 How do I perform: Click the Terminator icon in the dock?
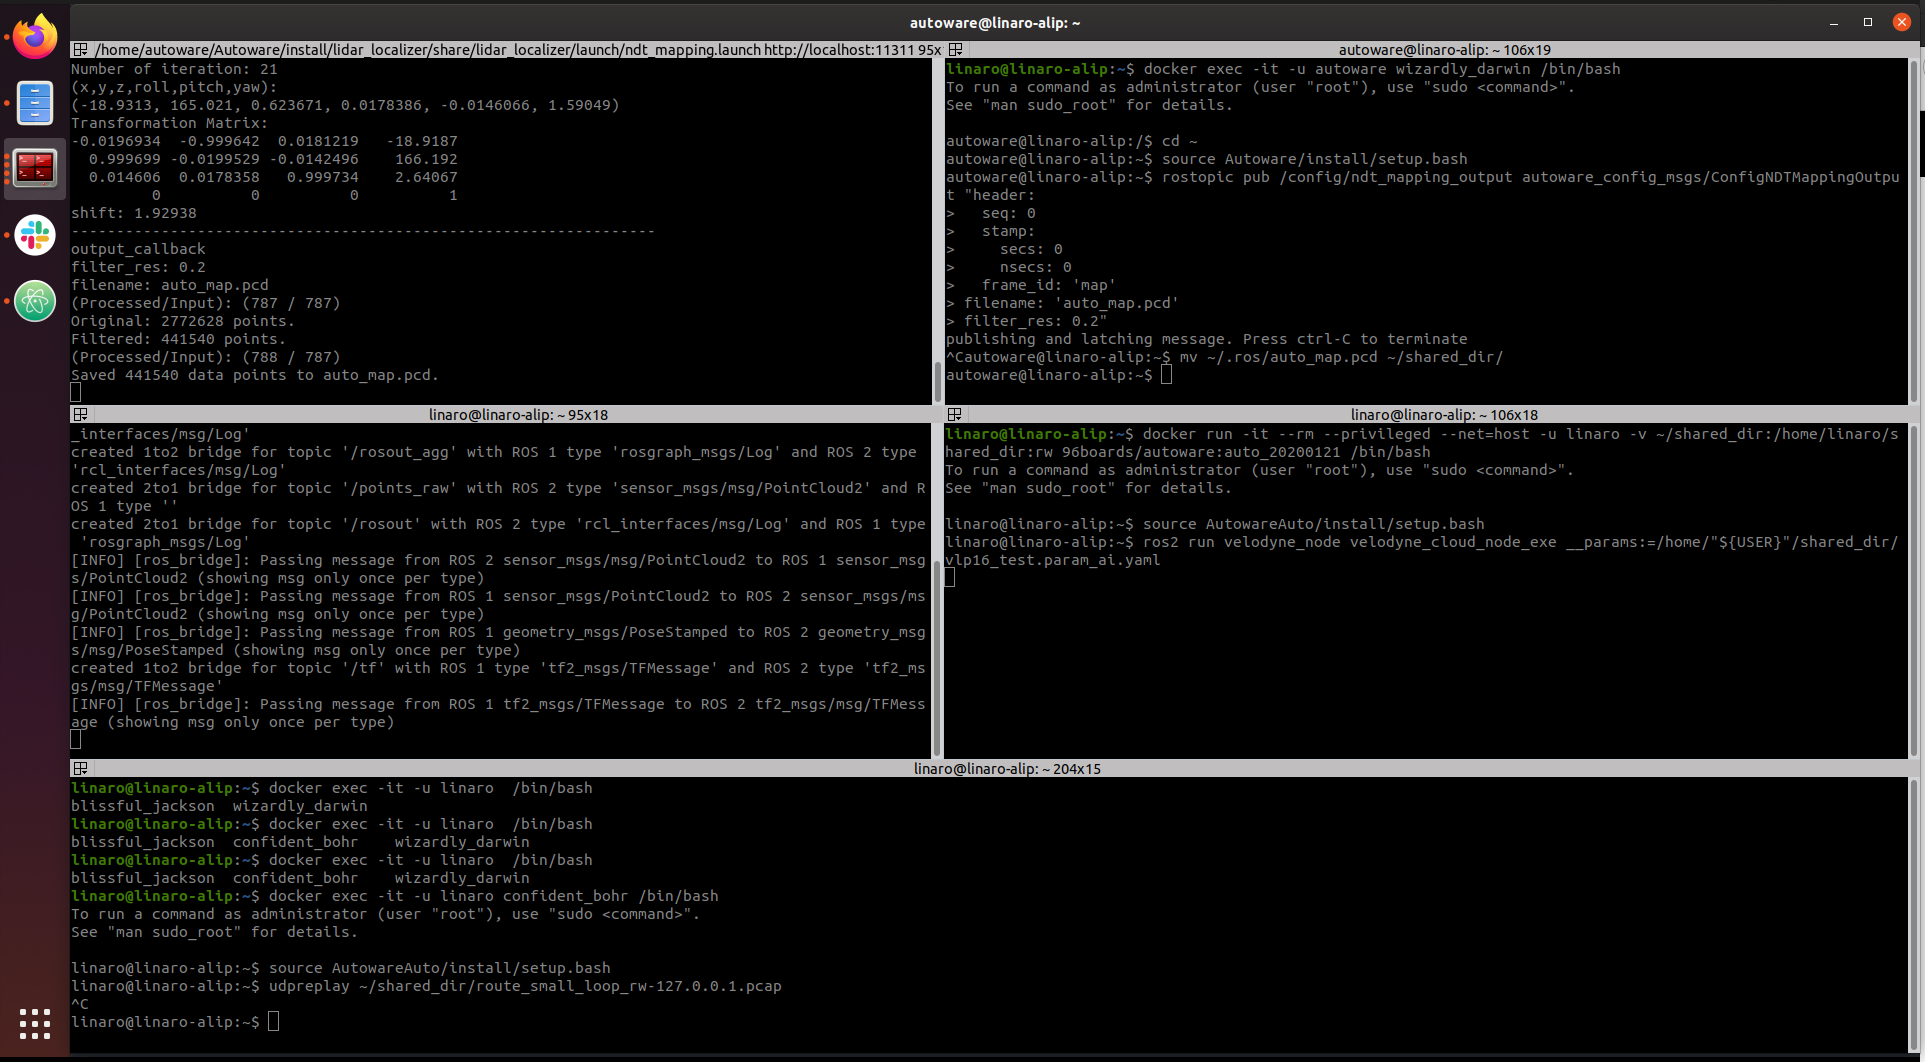pos(35,168)
